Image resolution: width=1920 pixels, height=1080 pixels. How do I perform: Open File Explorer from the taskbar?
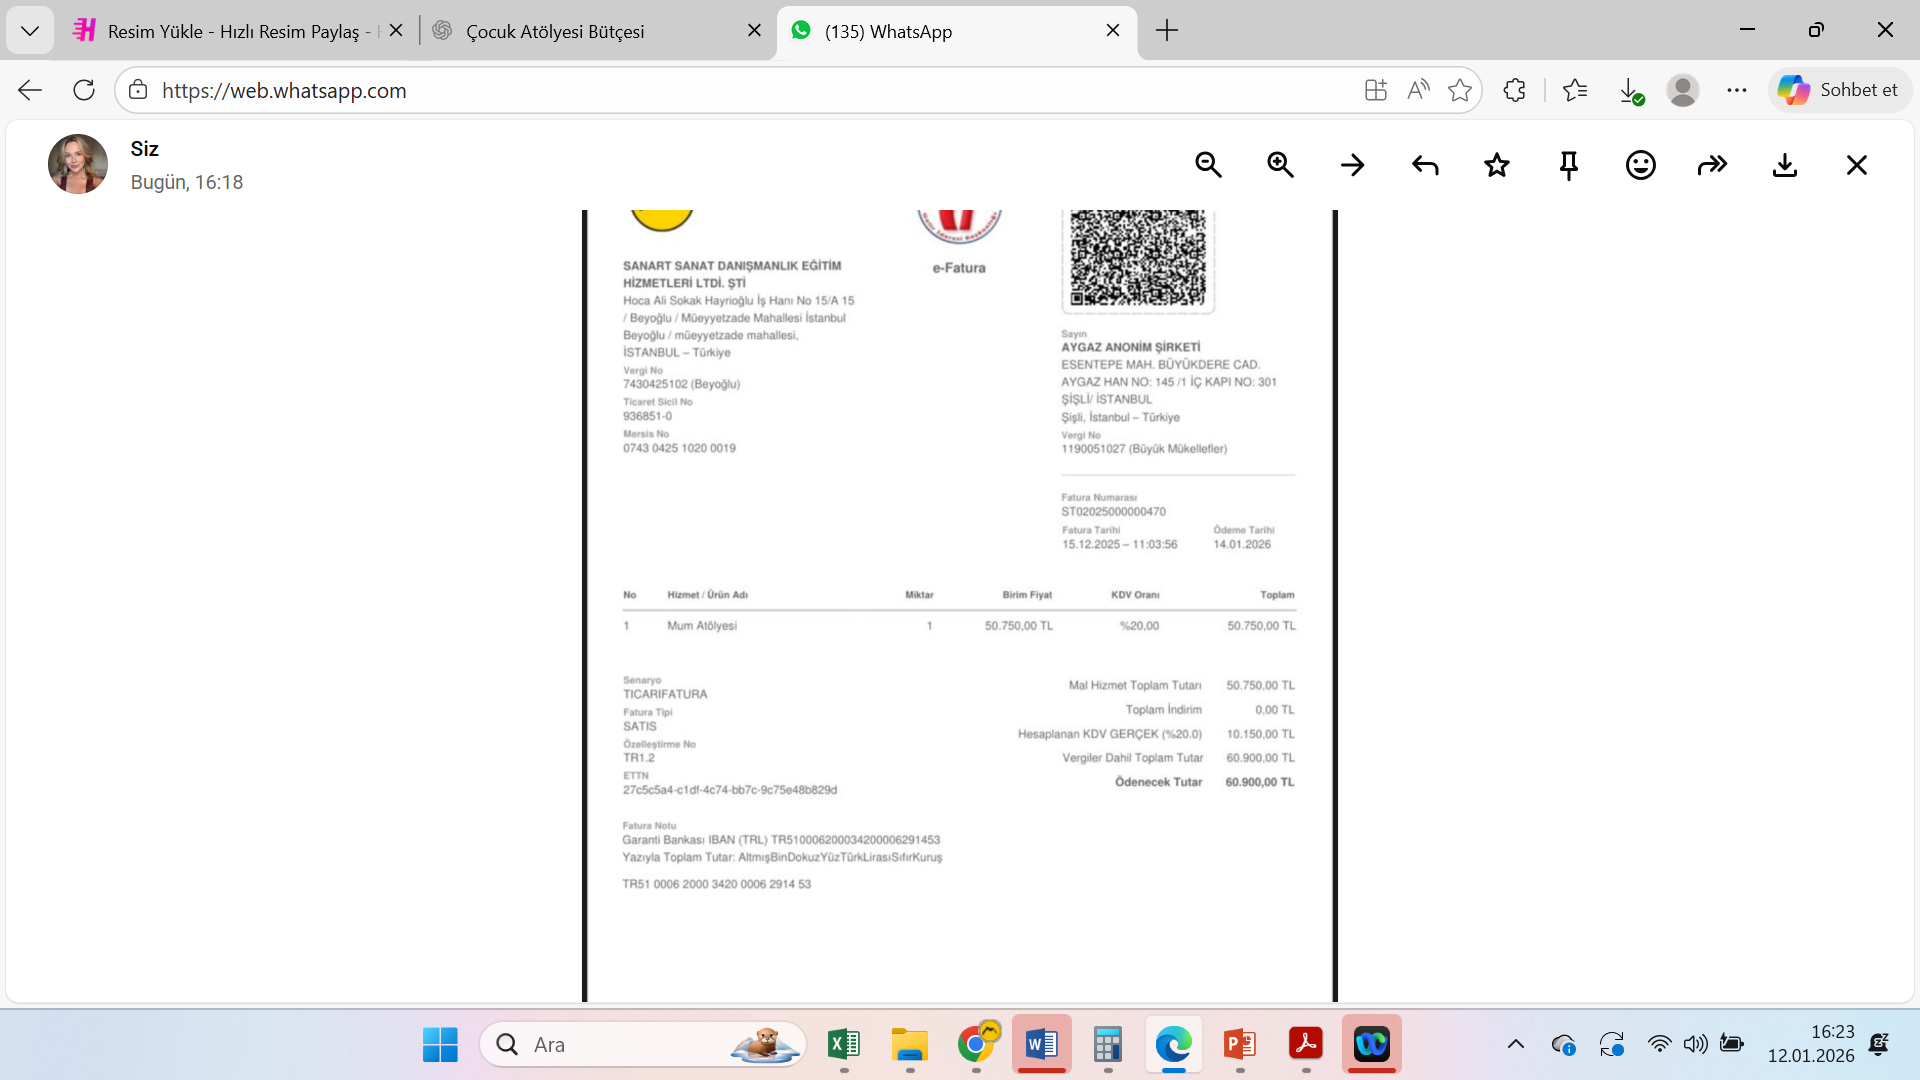point(910,1044)
